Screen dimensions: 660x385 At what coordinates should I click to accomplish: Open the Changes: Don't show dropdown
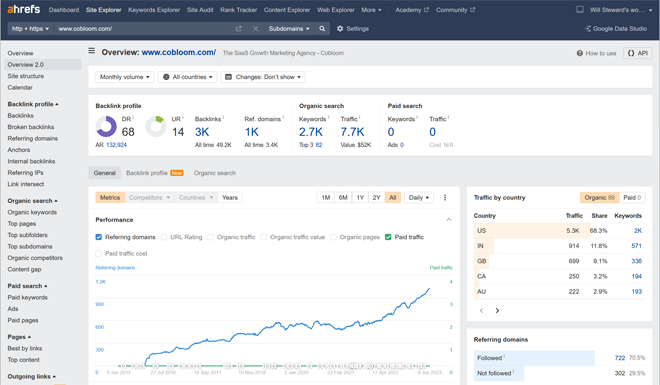coord(263,77)
